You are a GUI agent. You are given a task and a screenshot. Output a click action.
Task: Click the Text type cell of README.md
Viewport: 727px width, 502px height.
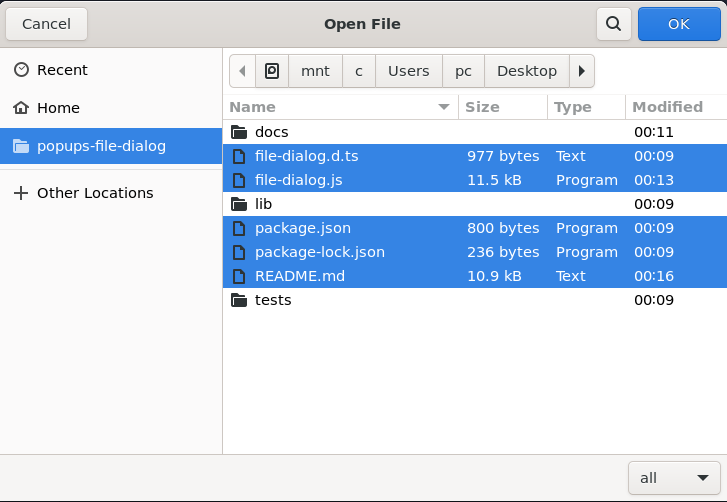click(x=571, y=276)
